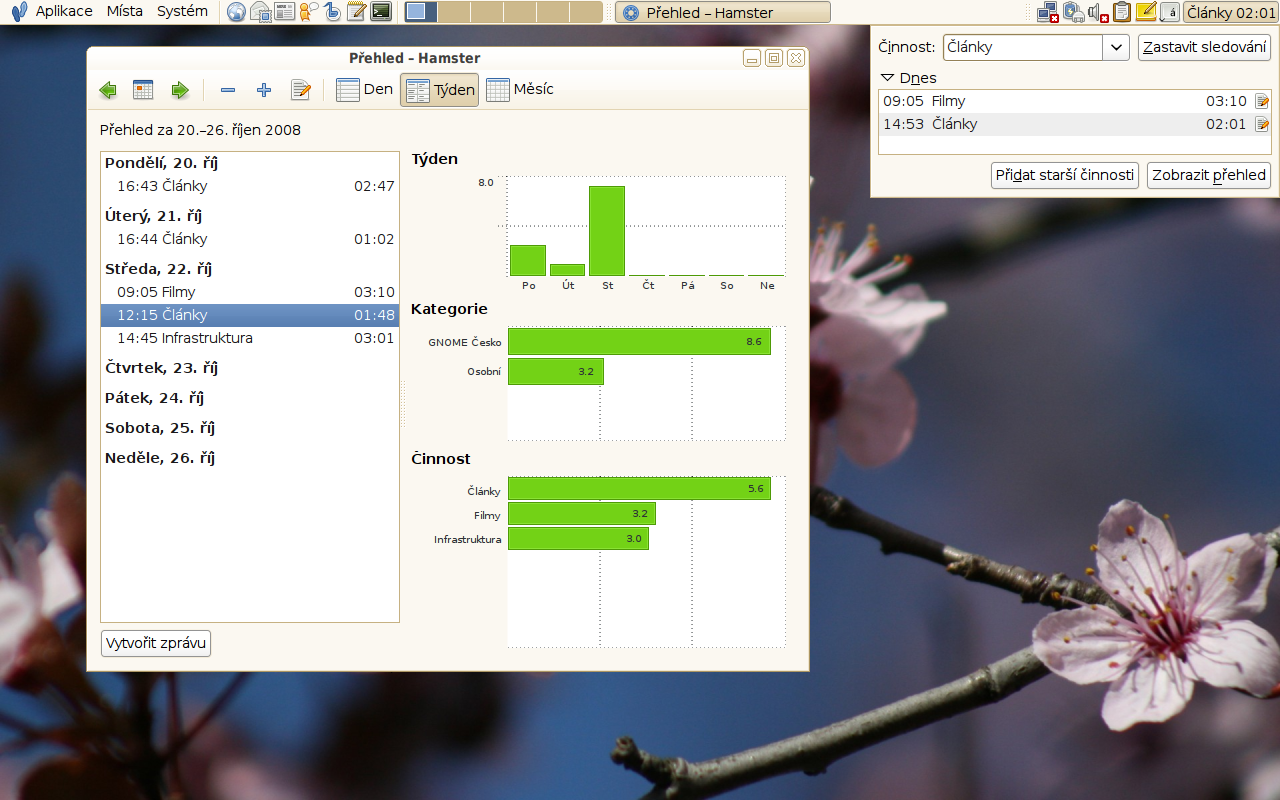Open the text editor notepad icon in the panel

tap(356, 12)
